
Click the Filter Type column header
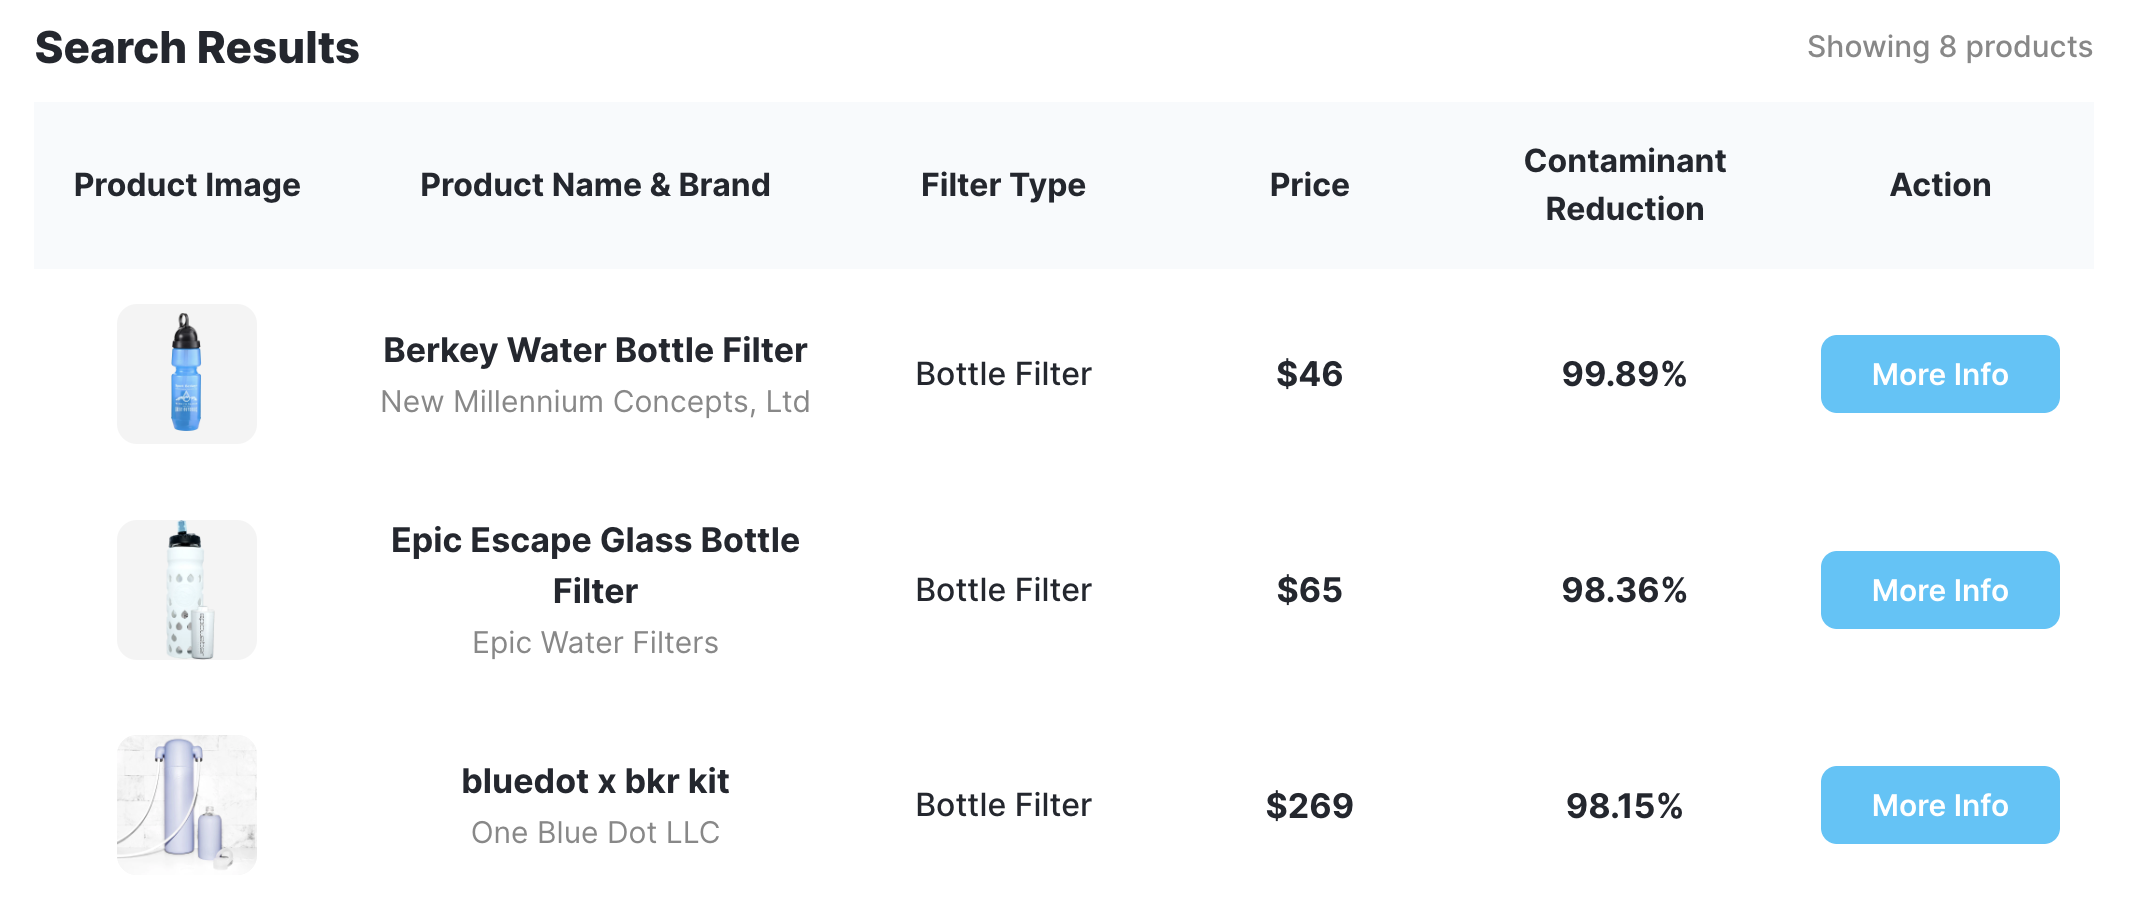1003,185
